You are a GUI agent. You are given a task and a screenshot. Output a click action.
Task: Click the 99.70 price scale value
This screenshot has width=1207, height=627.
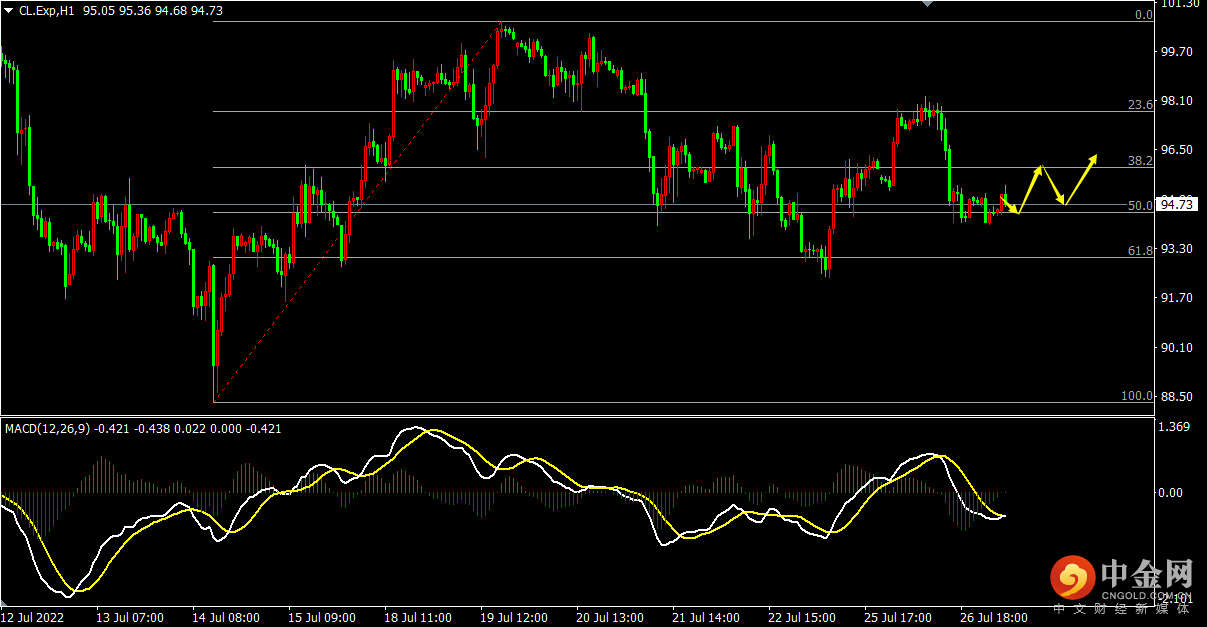point(1176,52)
